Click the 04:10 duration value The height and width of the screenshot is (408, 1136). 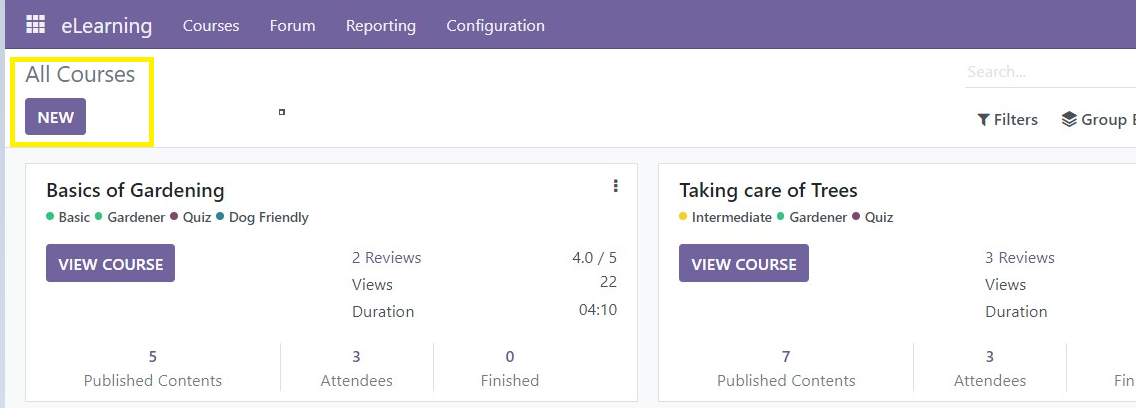pos(598,310)
